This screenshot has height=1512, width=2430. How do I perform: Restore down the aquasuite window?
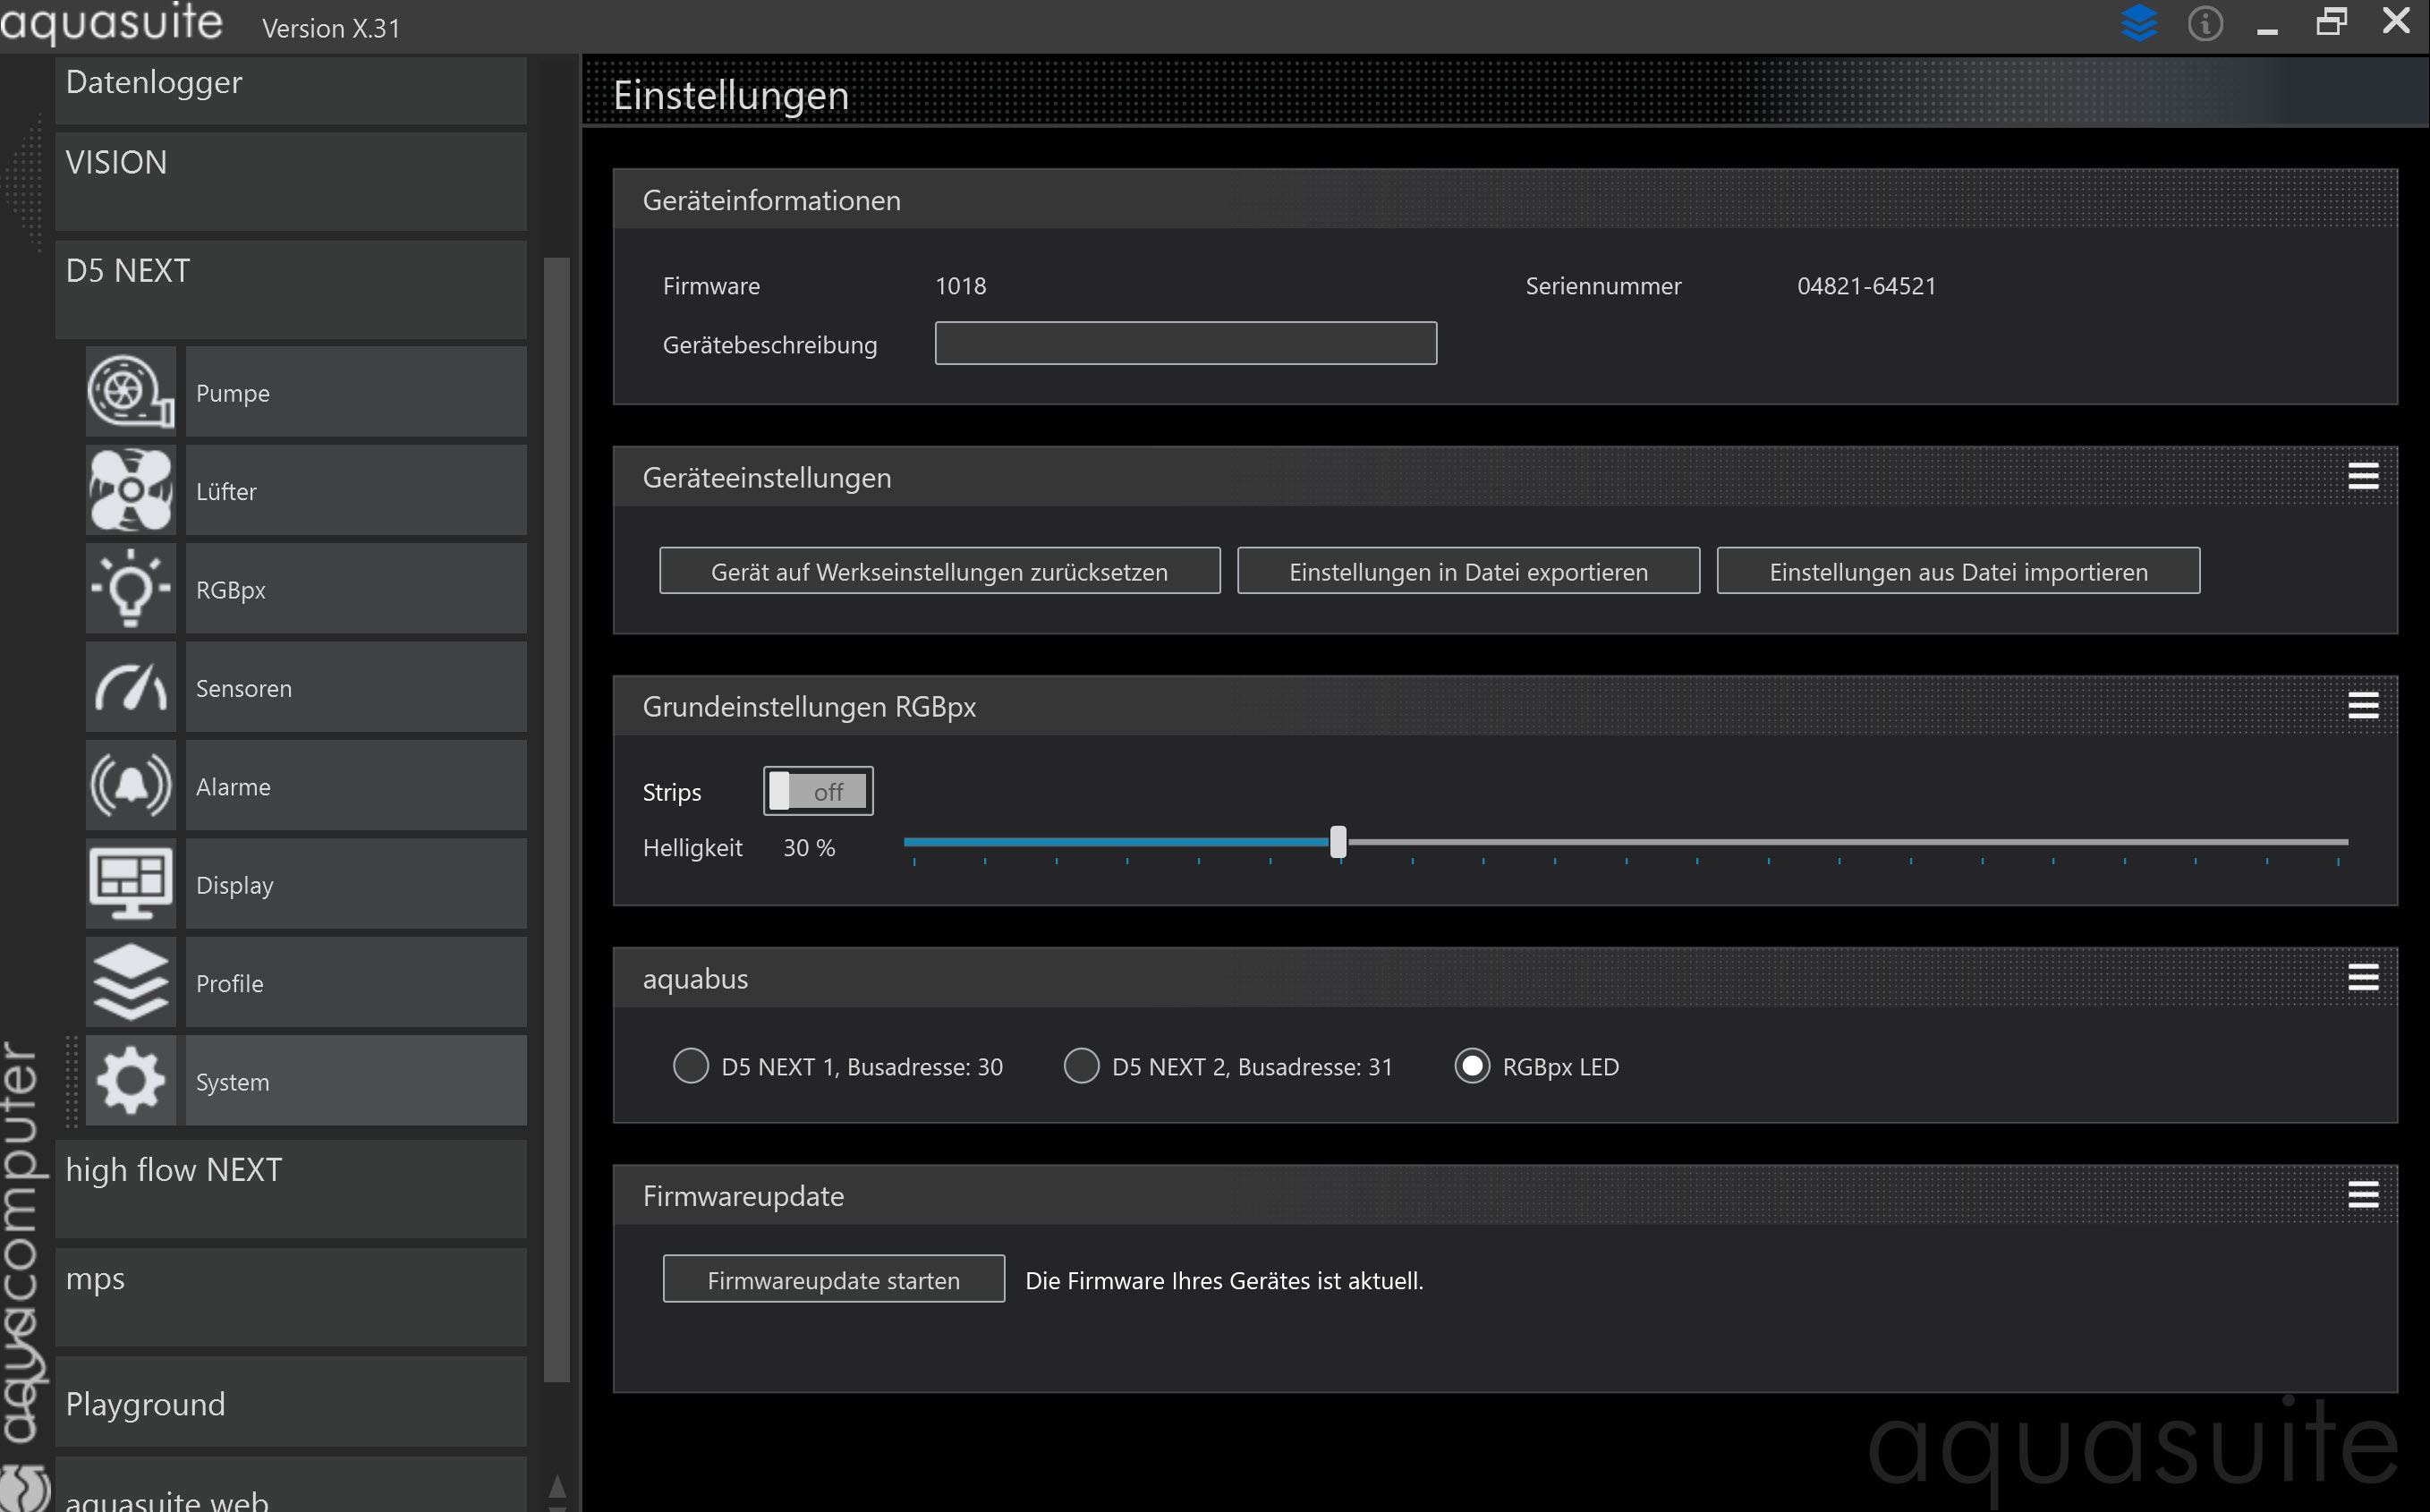click(x=2331, y=21)
